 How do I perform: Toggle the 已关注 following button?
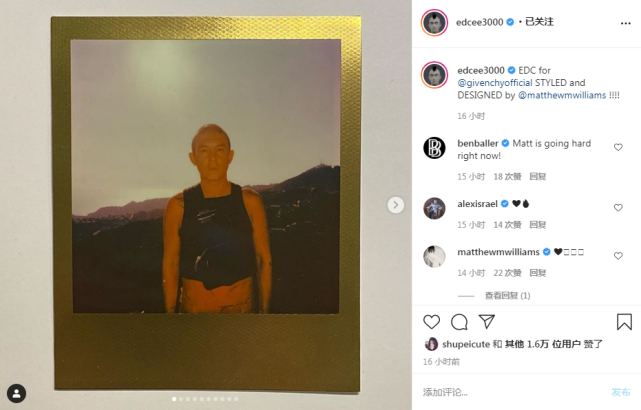pos(539,22)
